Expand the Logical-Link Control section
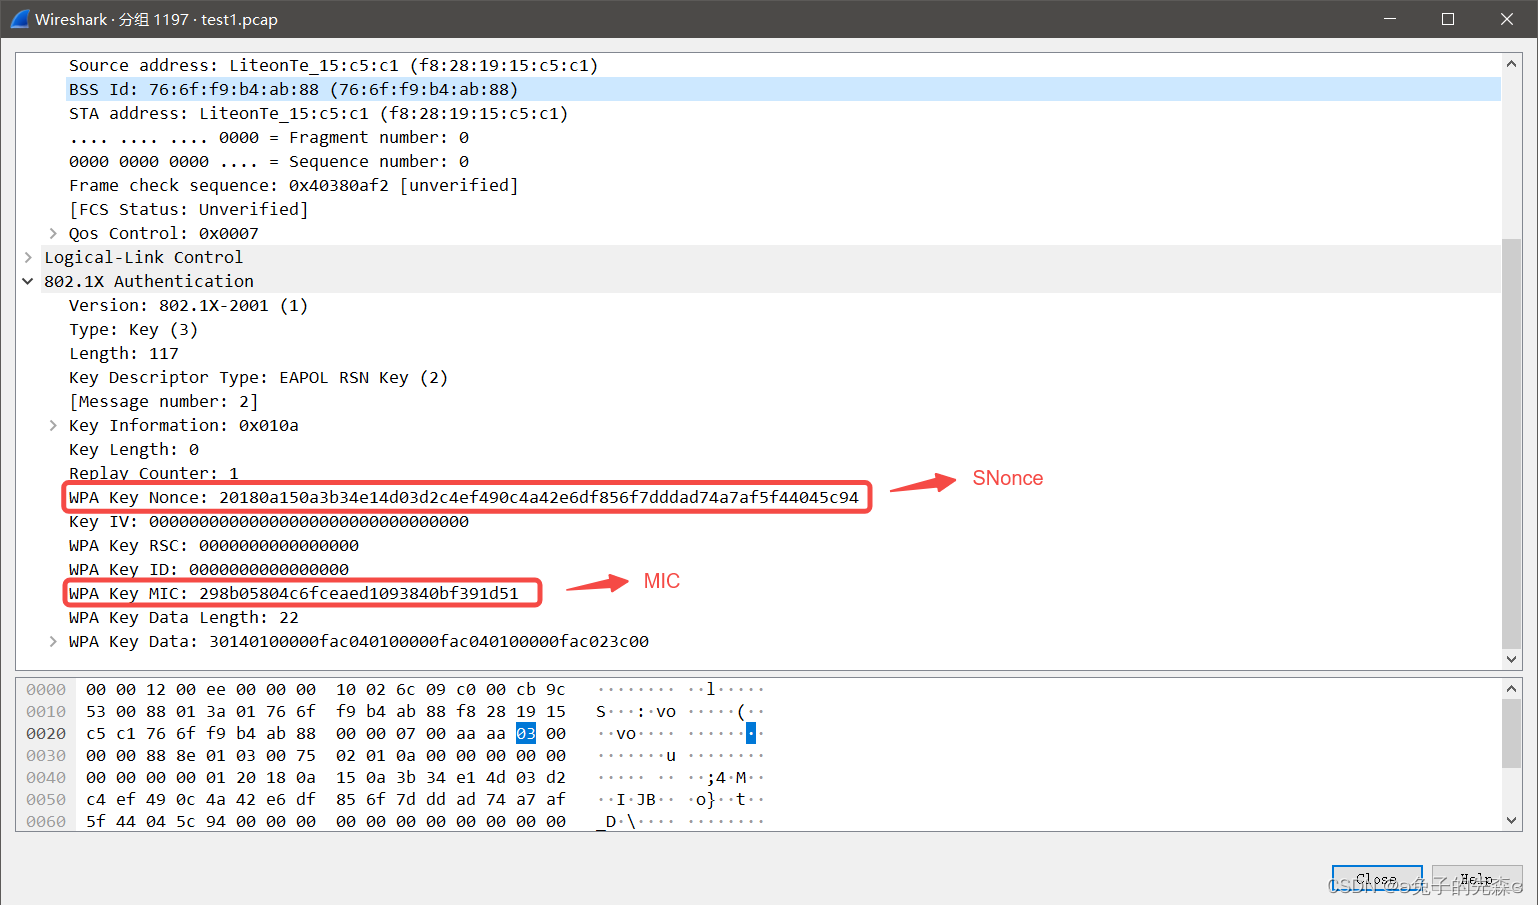The height and width of the screenshot is (905, 1538). (28, 257)
